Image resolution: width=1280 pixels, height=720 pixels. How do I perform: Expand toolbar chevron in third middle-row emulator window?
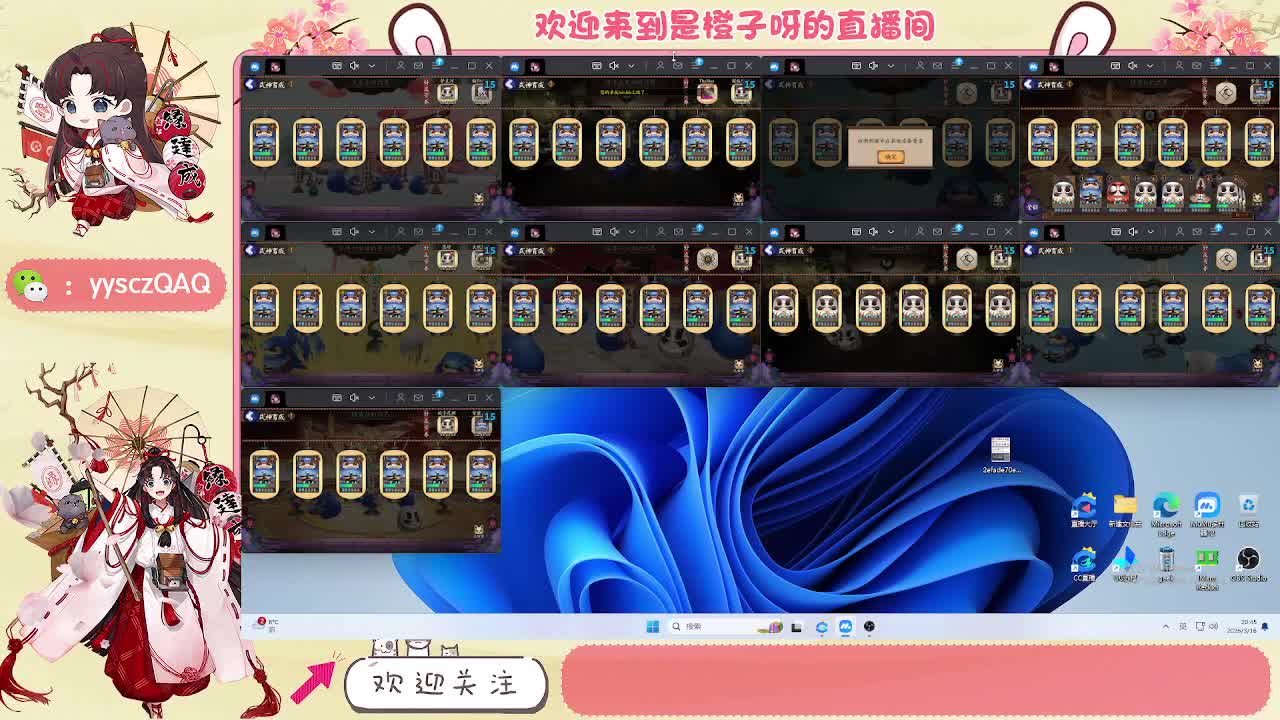(891, 232)
